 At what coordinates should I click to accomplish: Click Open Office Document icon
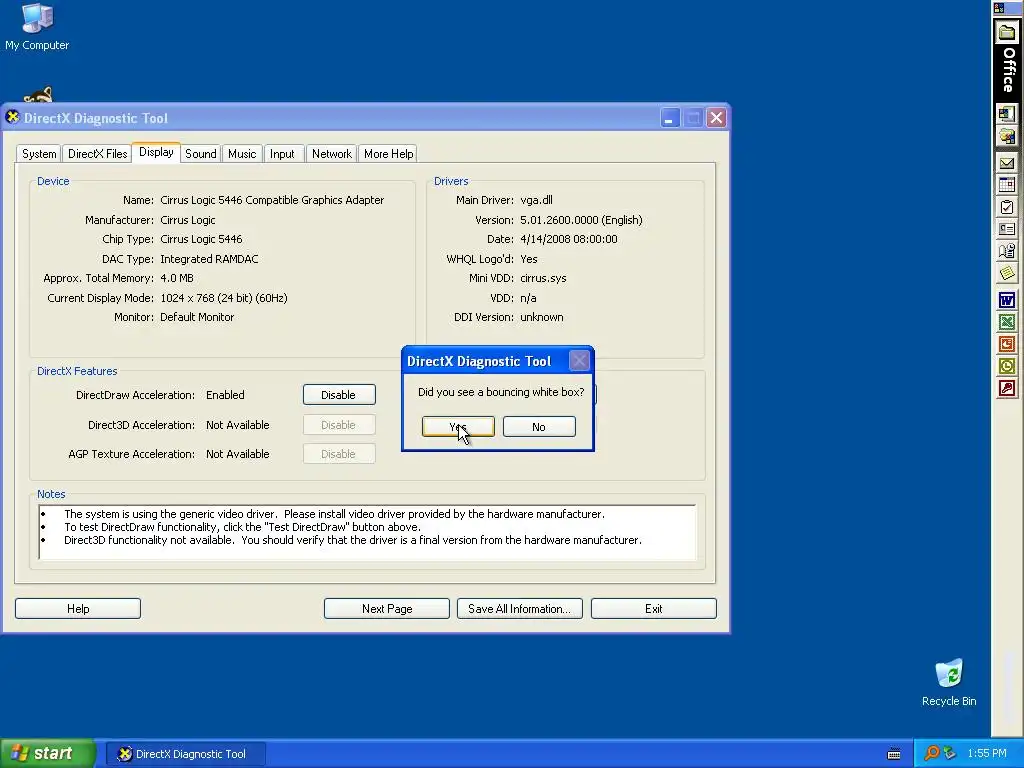click(1007, 136)
